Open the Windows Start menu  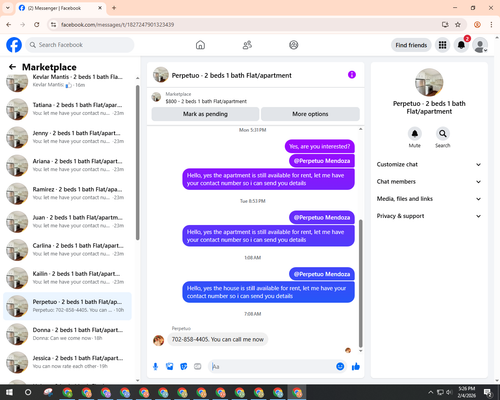coord(9,392)
